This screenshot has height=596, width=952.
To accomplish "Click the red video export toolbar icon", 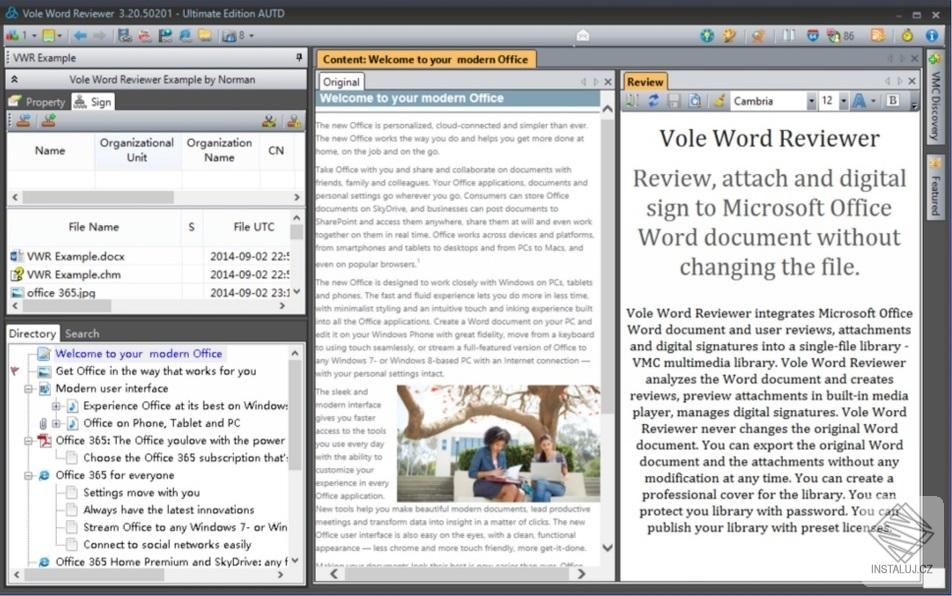I will [144, 36].
